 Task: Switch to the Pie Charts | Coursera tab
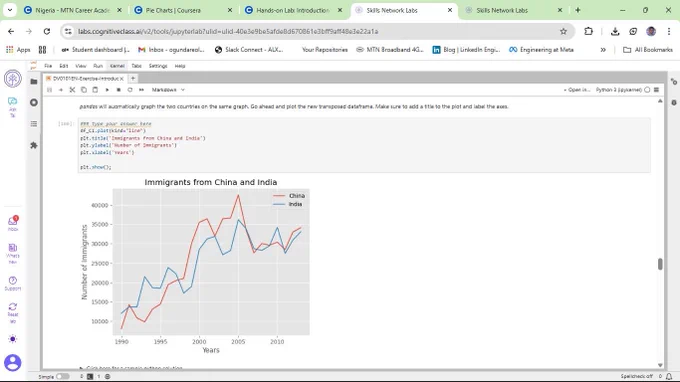(x=183, y=10)
